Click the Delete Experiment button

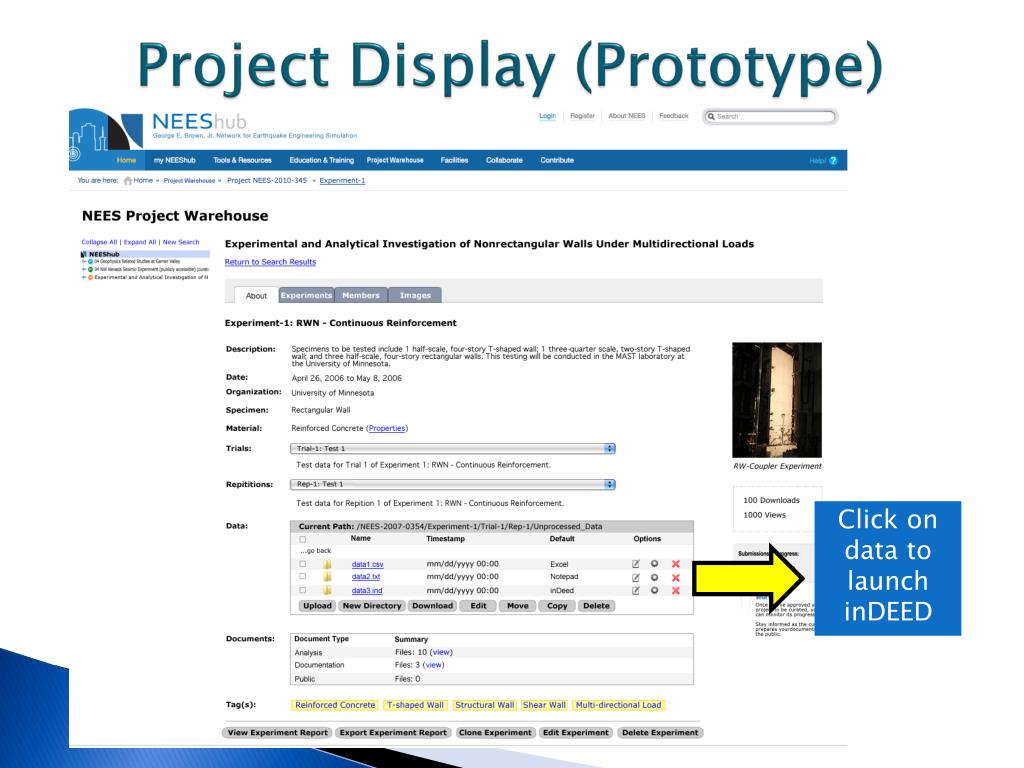pos(660,733)
